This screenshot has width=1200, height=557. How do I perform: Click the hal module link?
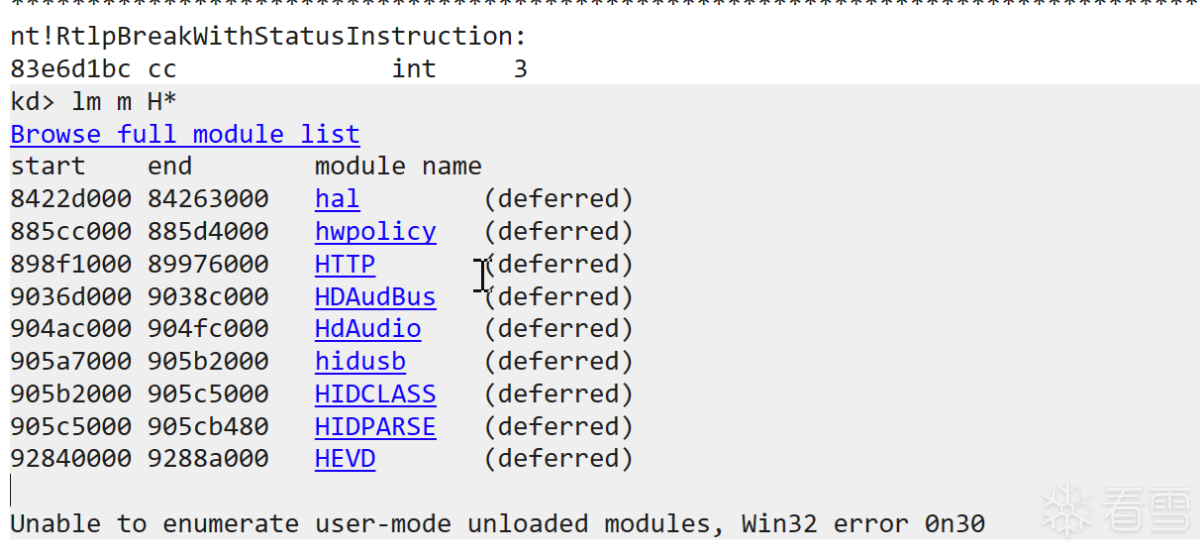337,199
